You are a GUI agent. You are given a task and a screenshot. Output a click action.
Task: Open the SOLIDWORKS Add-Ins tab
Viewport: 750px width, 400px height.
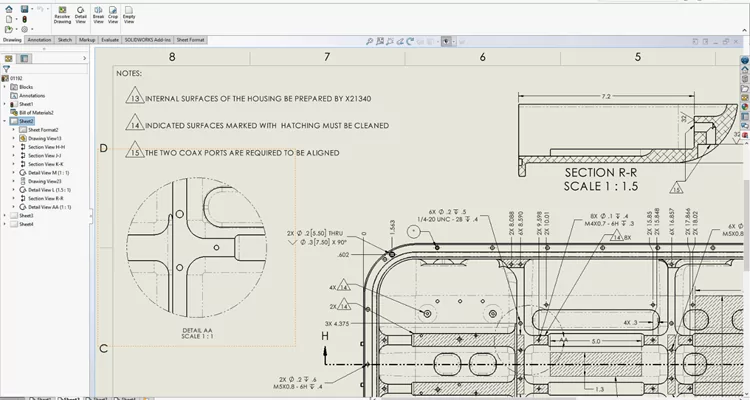pos(147,40)
